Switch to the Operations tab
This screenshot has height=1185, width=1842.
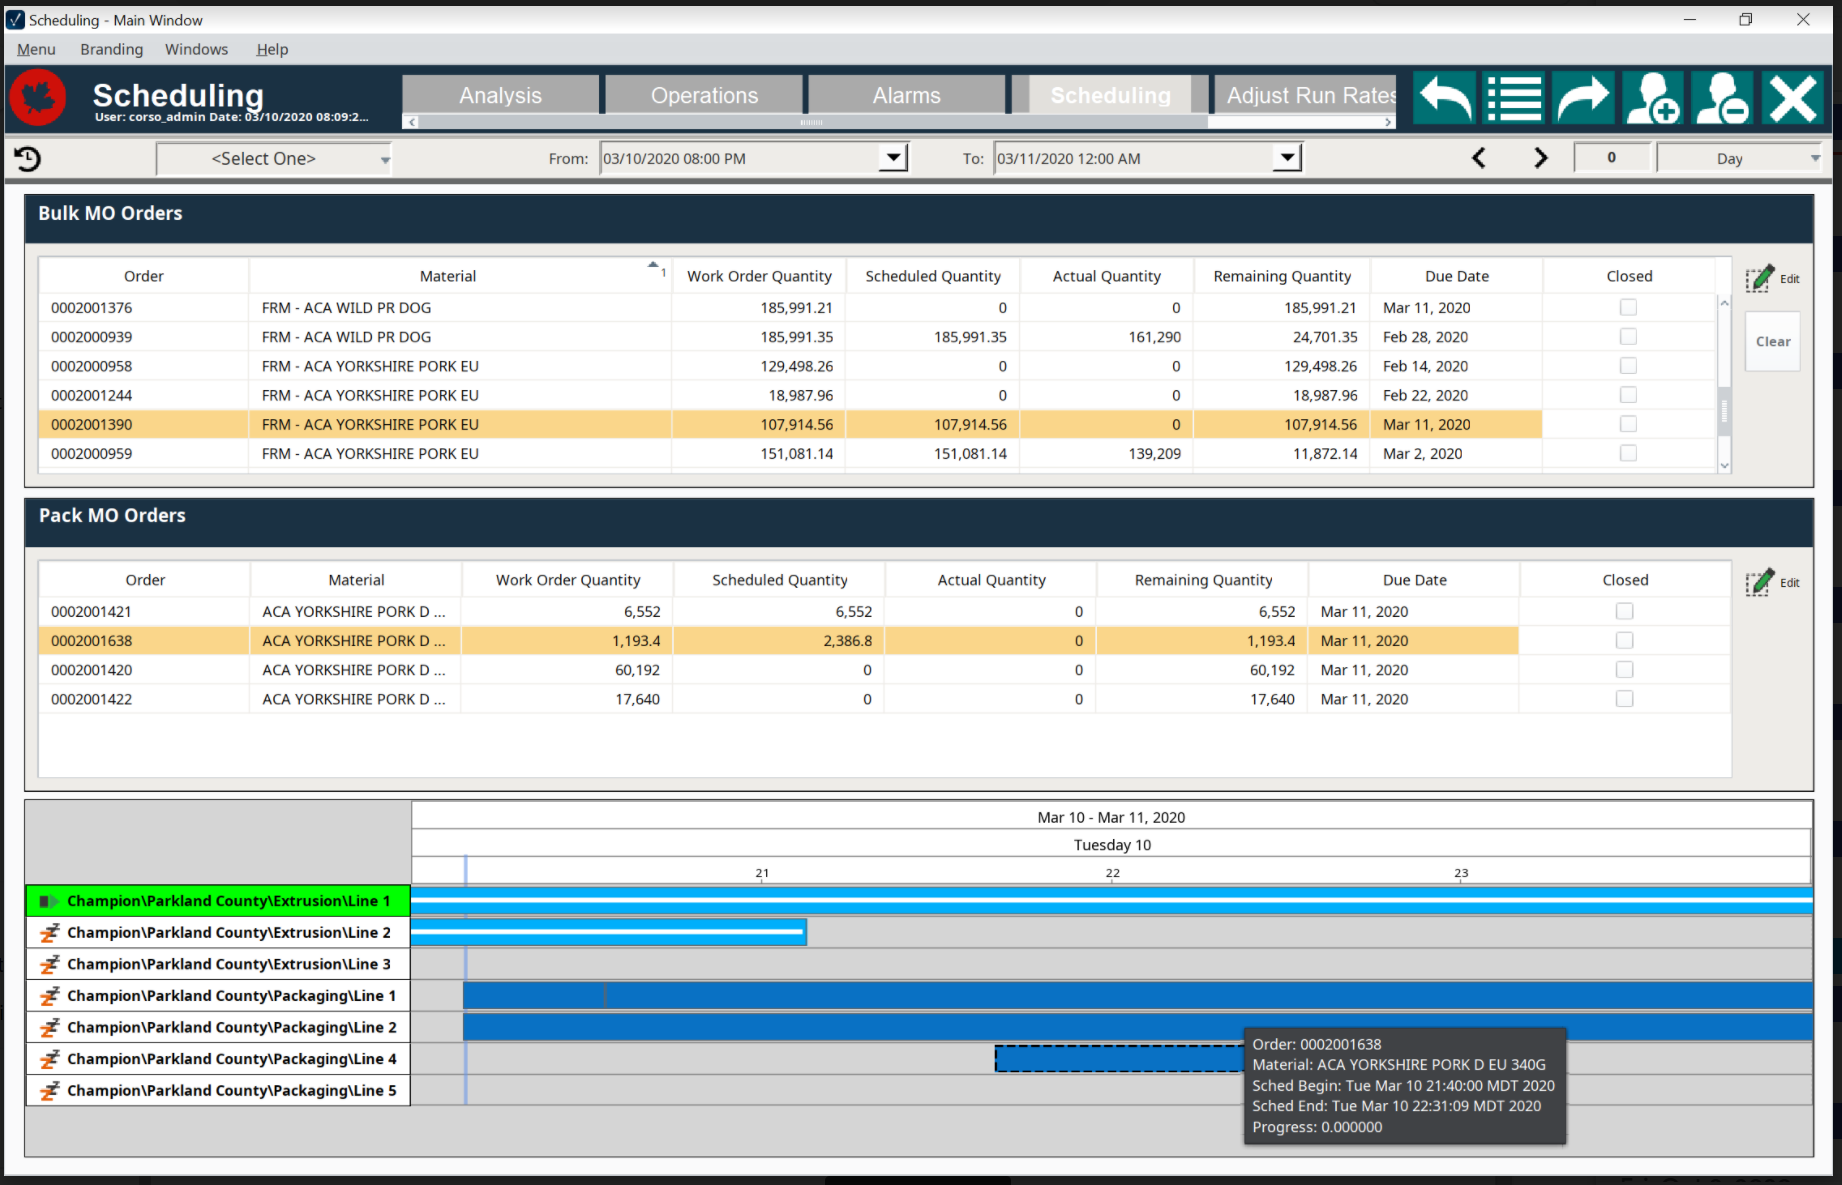tap(703, 94)
